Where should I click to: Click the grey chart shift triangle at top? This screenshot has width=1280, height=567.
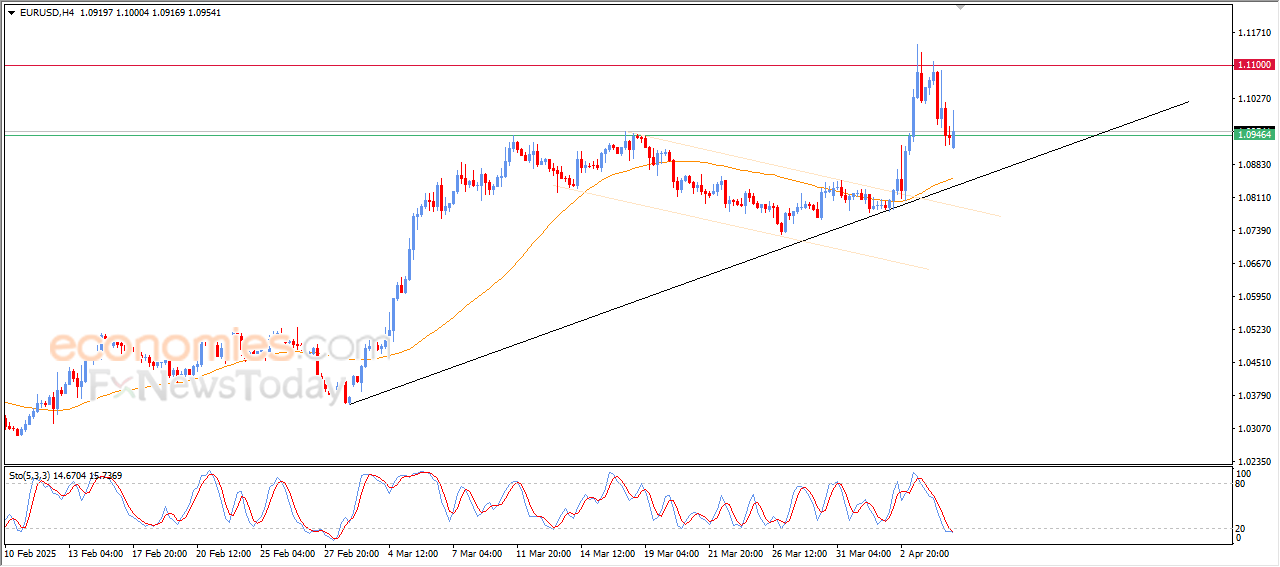[x=961, y=8]
